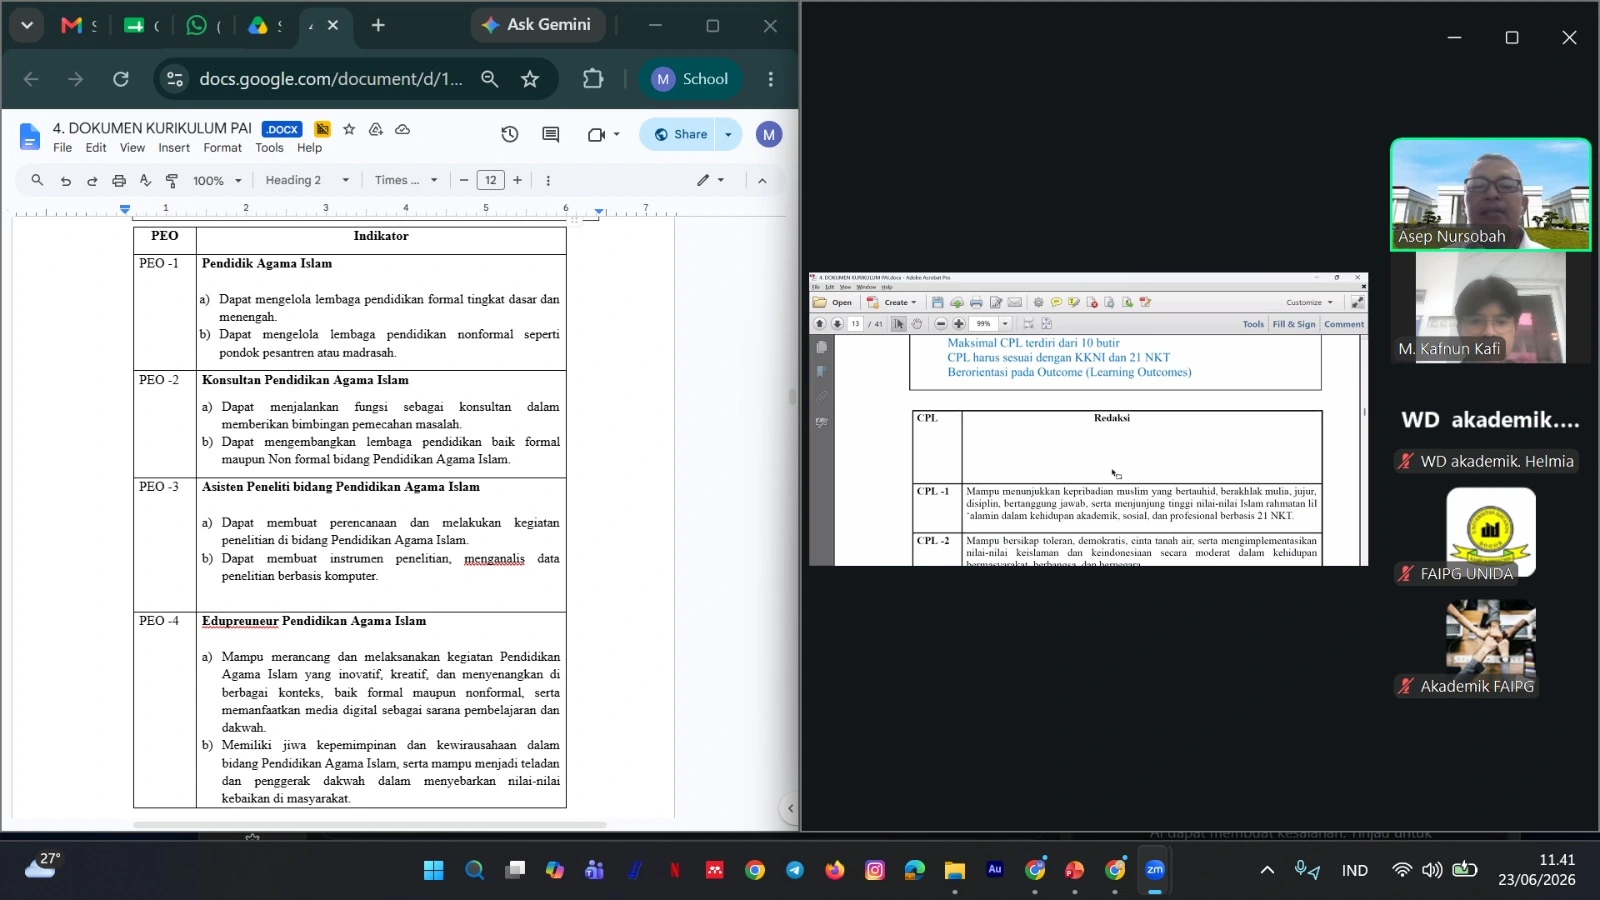Click the undo icon in Docs toolbar
This screenshot has width=1600, height=900.
click(66, 180)
